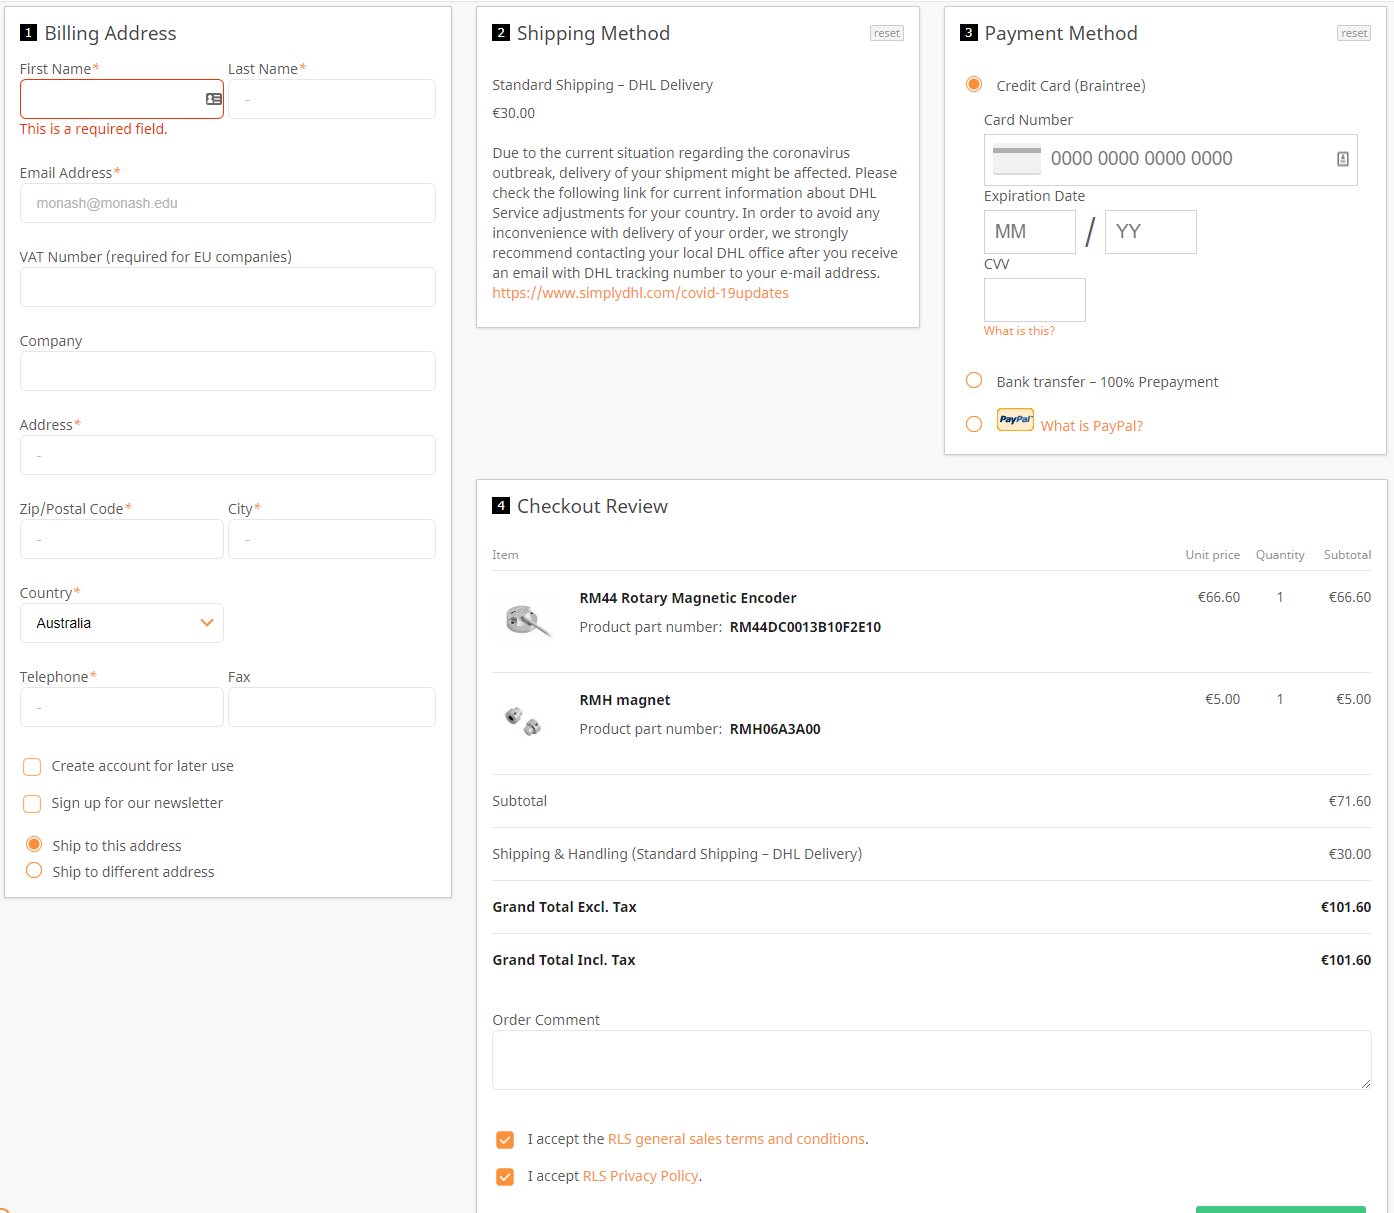
Task: Click the CVV 'What is this?' link
Action: click(1019, 331)
